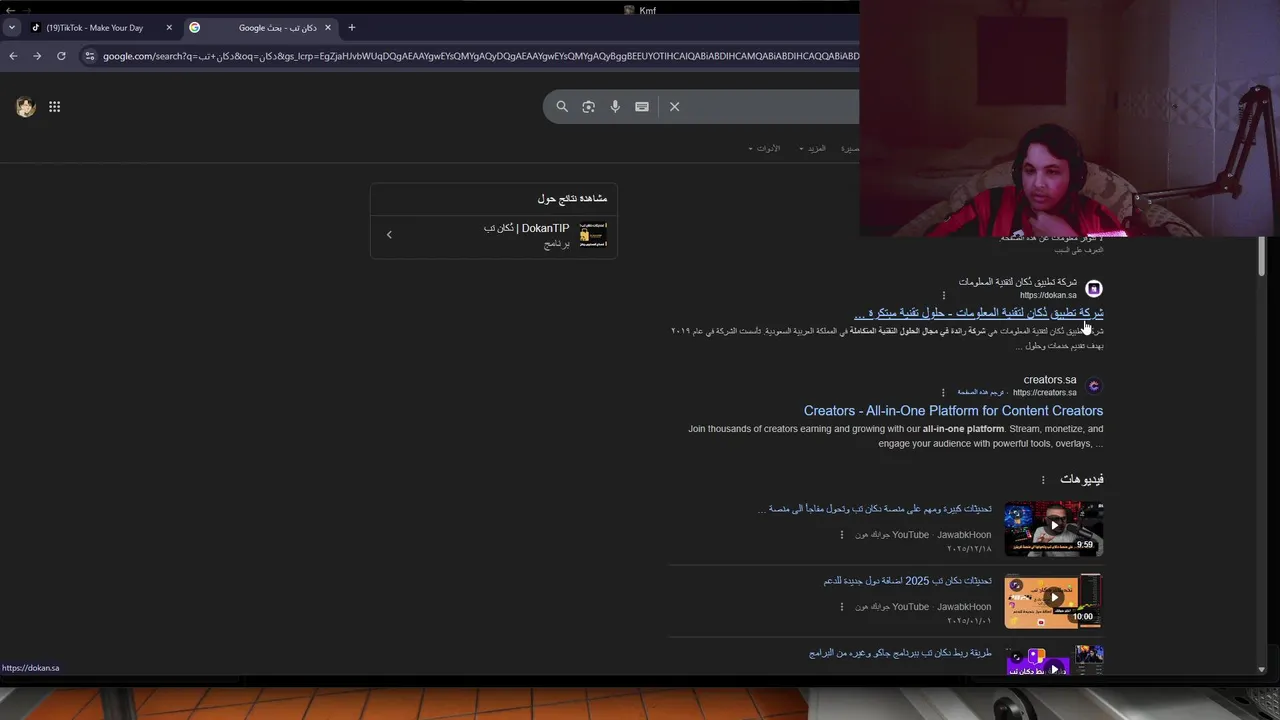Click ترجم هذه الصفحة translate link
Image resolution: width=1280 pixels, height=720 pixels.
[981, 393]
